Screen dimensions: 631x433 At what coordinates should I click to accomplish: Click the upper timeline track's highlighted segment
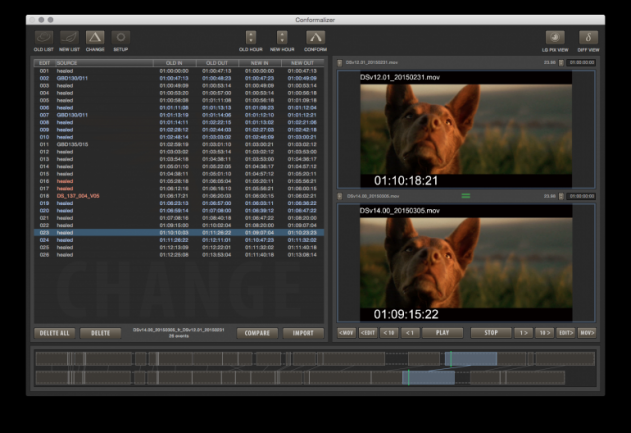click(x=471, y=358)
